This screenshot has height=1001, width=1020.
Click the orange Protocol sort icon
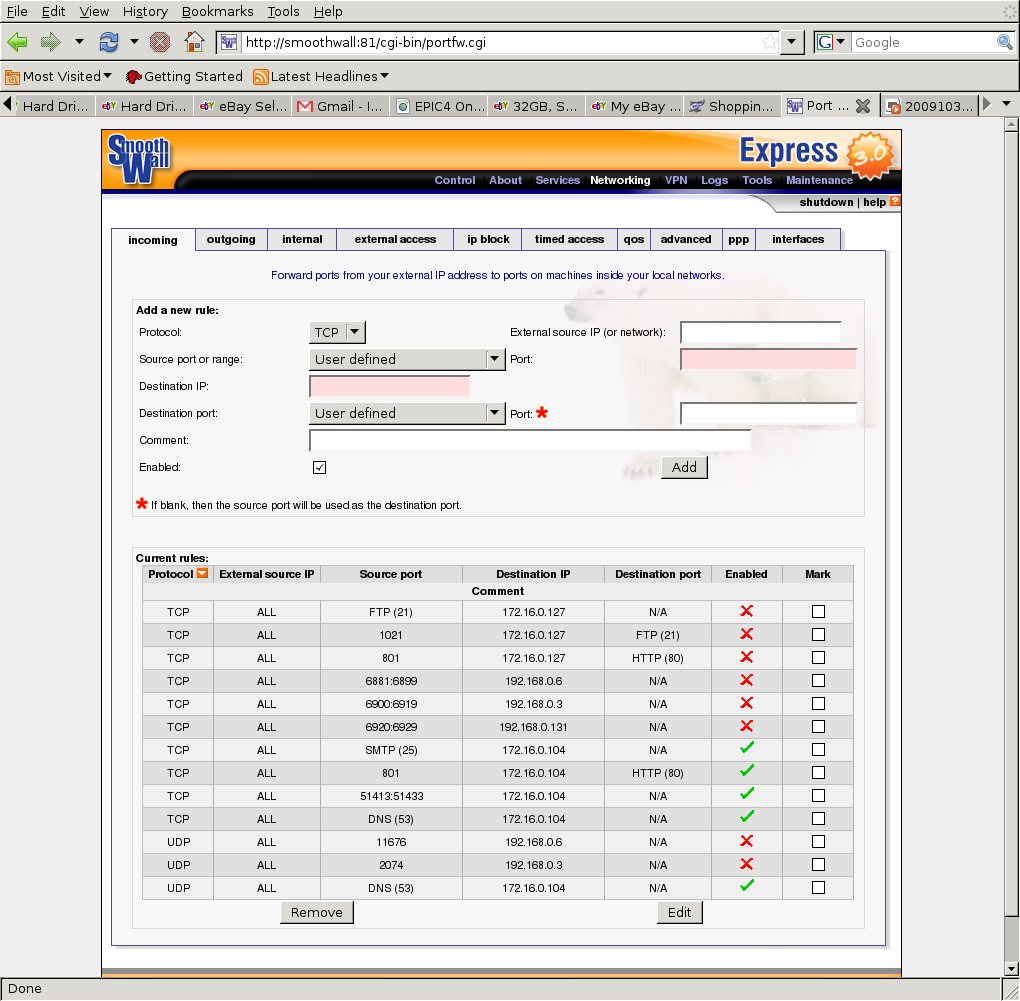(x=202, y=574)
